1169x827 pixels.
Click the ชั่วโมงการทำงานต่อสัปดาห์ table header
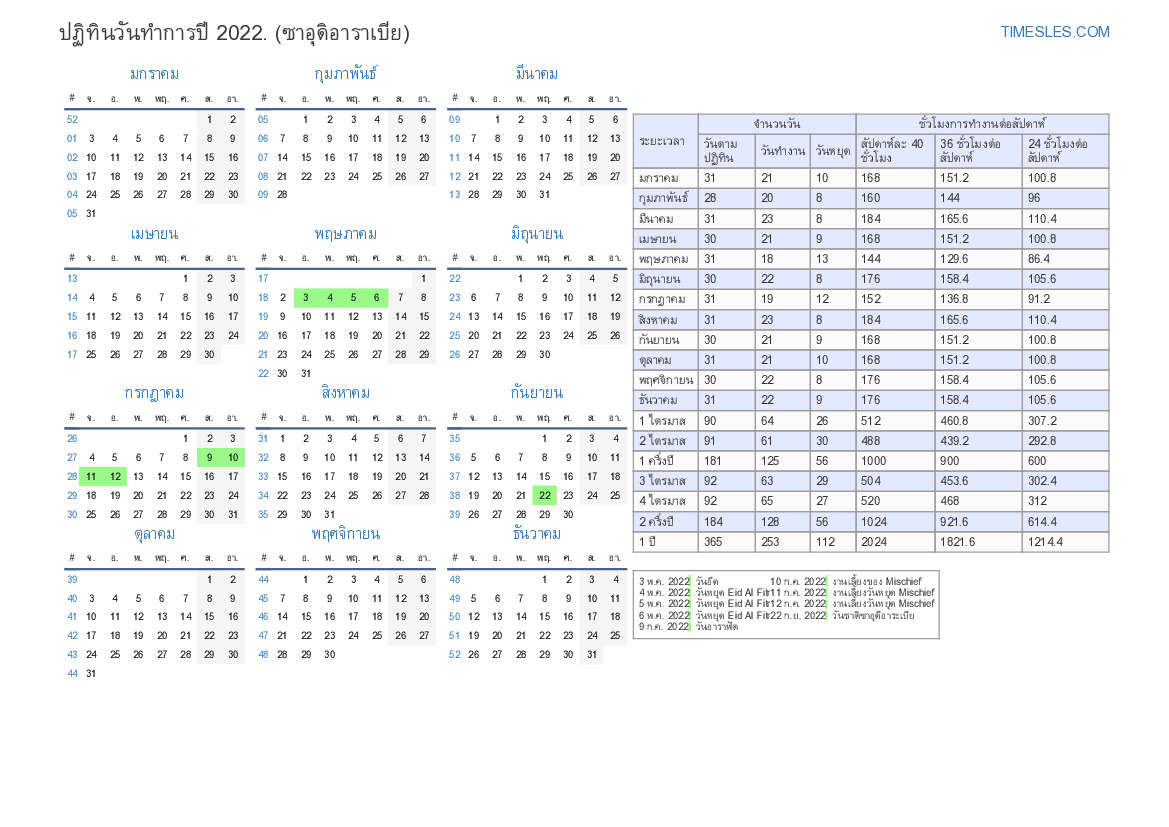tap(981, 124)
